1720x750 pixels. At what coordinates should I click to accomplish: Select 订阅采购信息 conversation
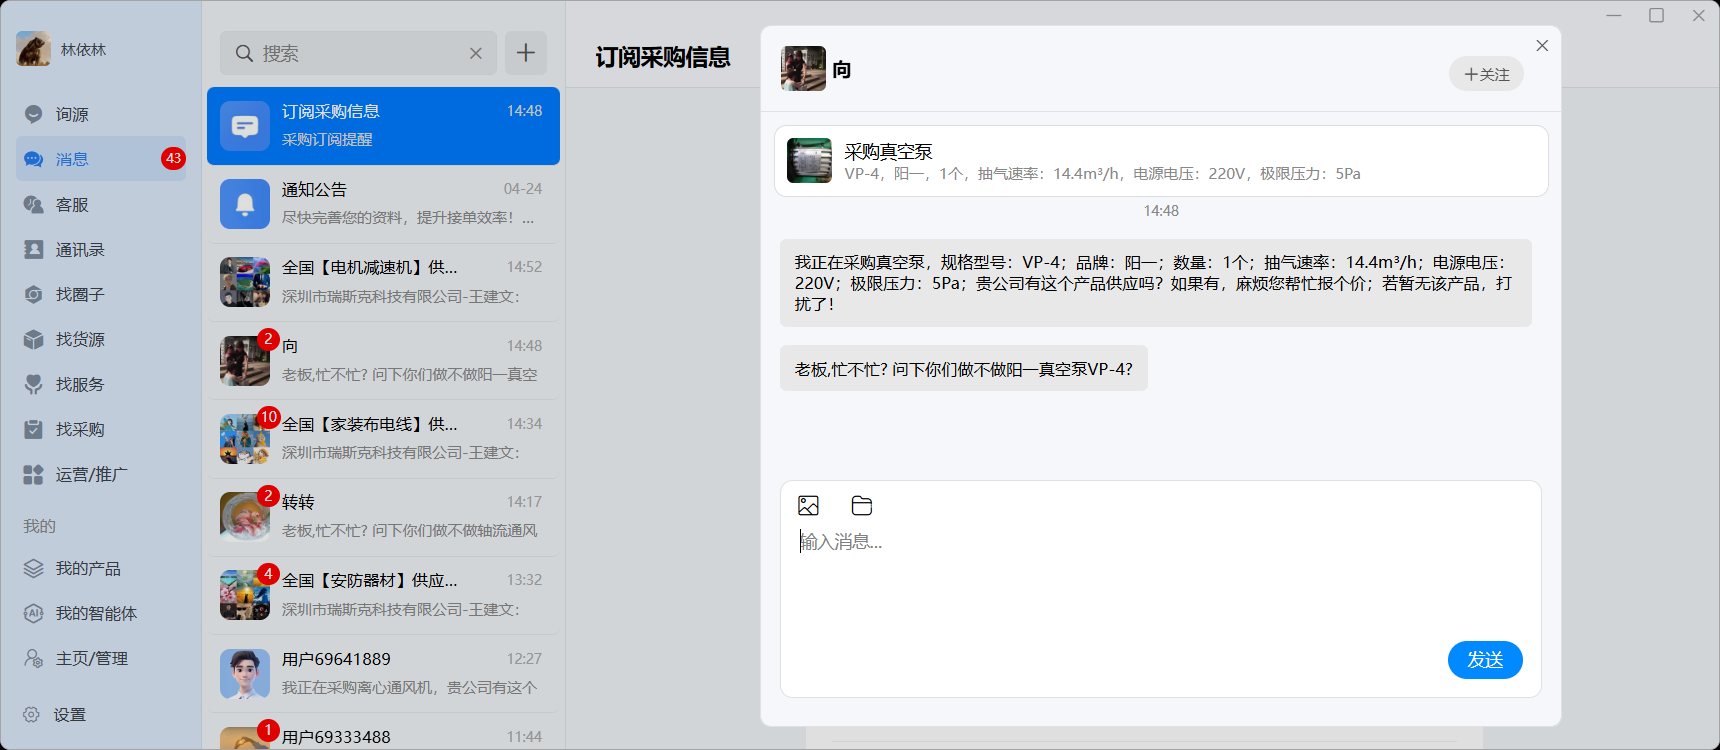[x=383, y=126]
